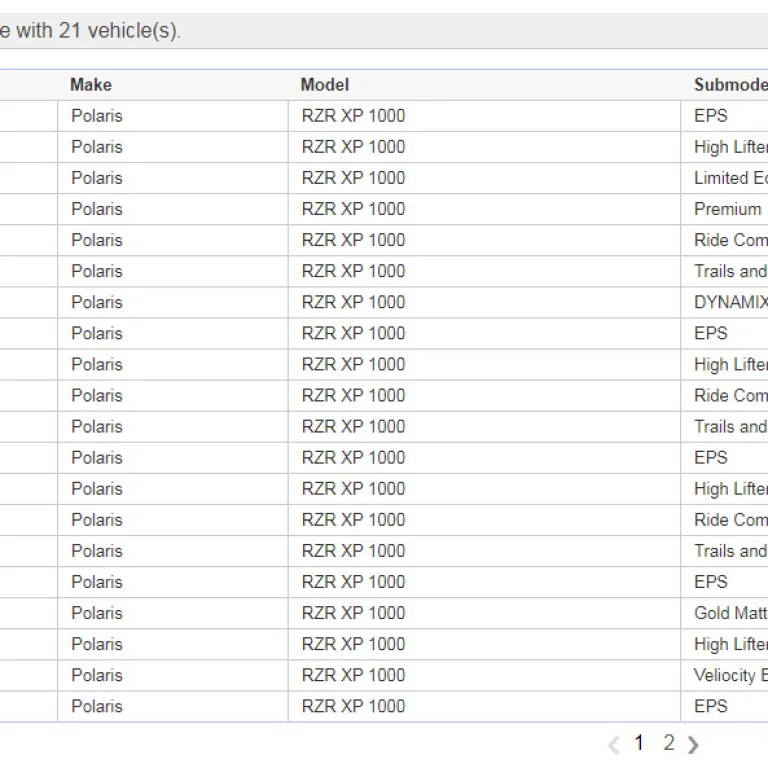Click Polaris in the Velocity row
The image size is (768, 768).
97,675
